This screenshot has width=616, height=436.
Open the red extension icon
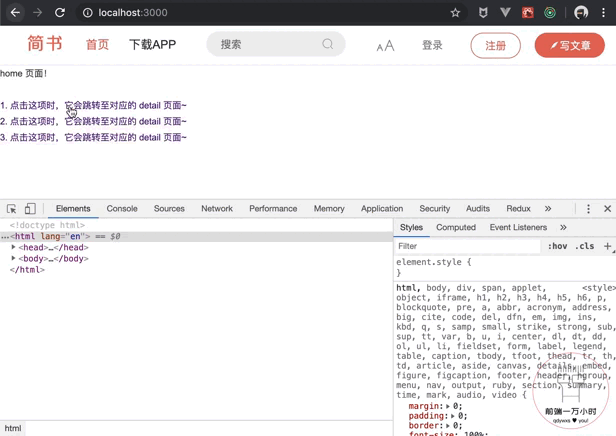point(528,13)
